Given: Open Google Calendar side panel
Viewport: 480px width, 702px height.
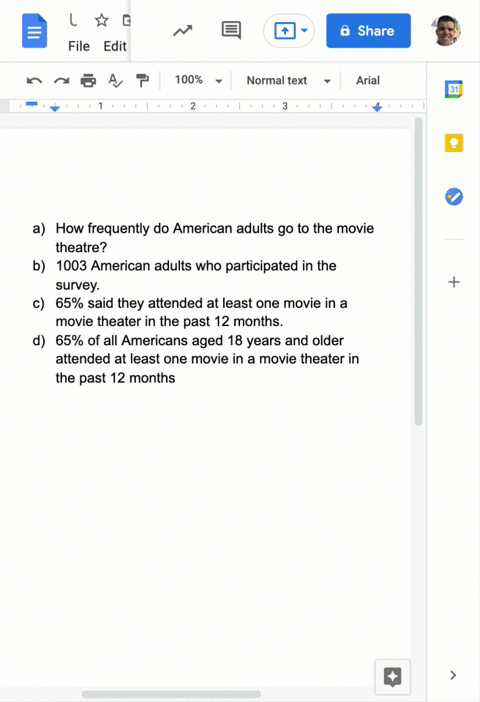Looking at the screenshot, I should [454, 89].
